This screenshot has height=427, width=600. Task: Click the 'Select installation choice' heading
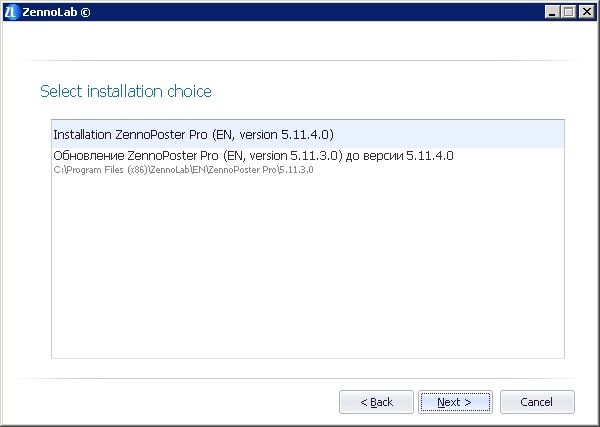point(125,91)
